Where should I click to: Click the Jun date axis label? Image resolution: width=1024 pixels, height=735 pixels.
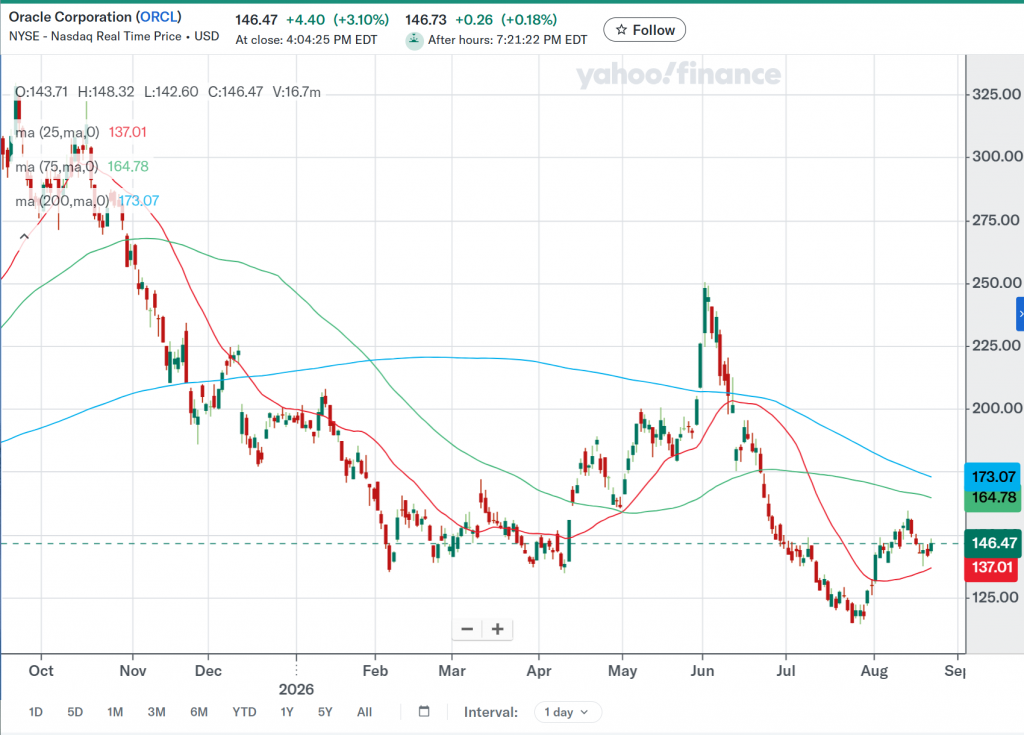click(702, 671)
